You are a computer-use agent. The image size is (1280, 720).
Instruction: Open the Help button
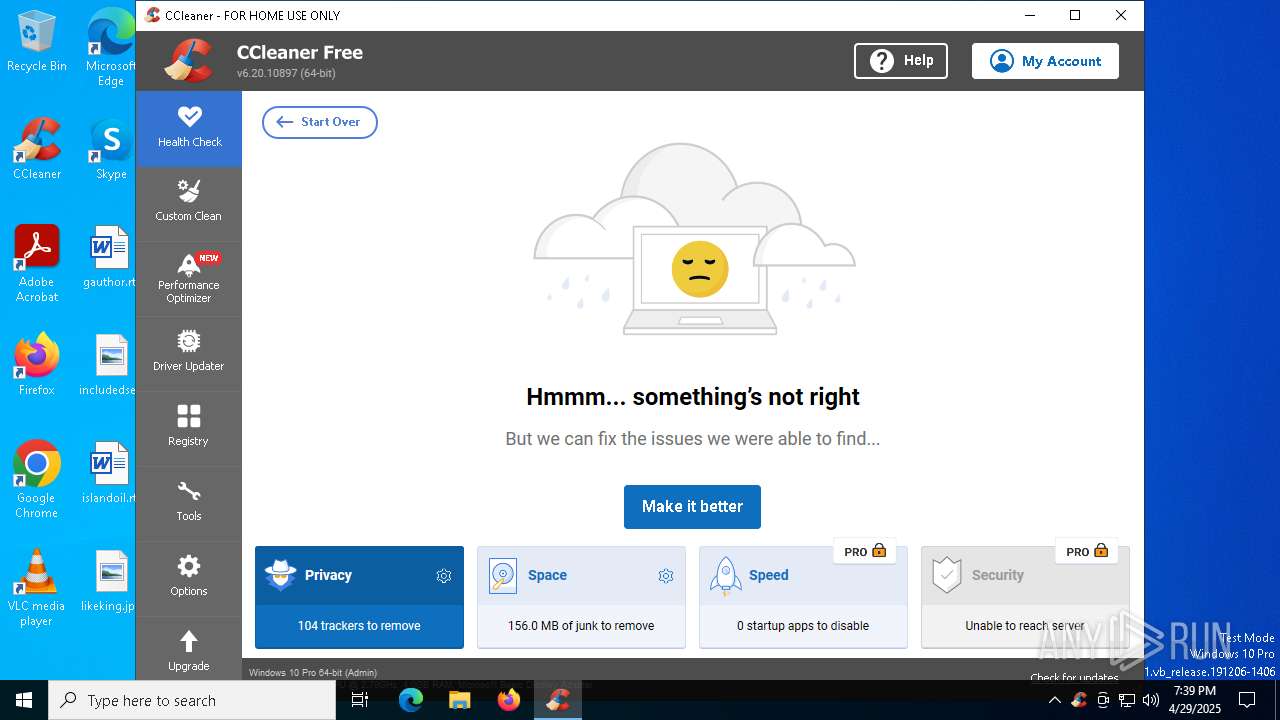(x=901, y=61)
